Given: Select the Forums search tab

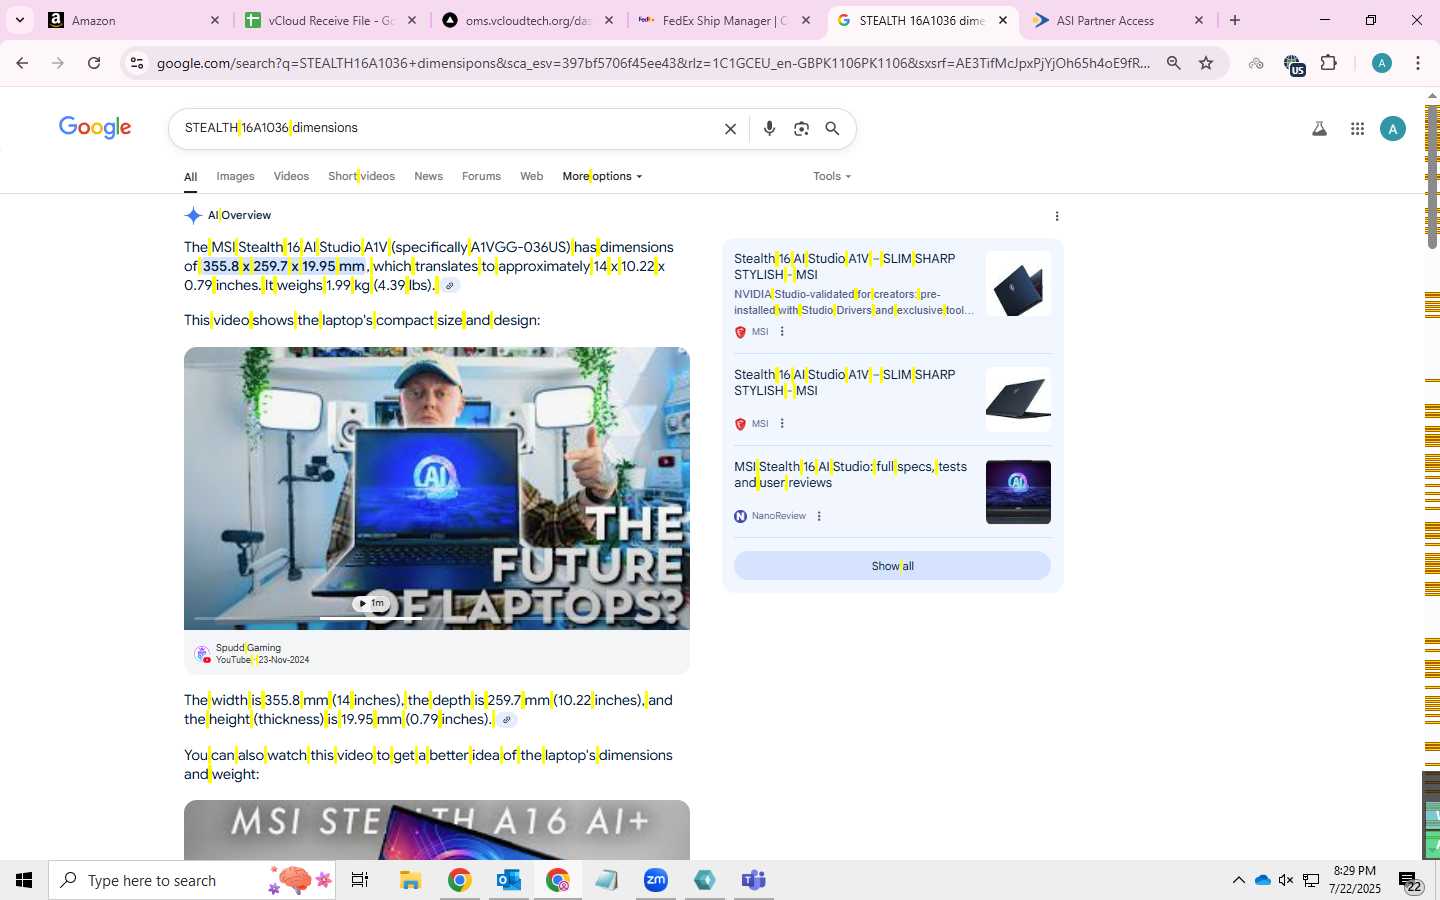Looking at the screenshot, I should pos(481,176).
